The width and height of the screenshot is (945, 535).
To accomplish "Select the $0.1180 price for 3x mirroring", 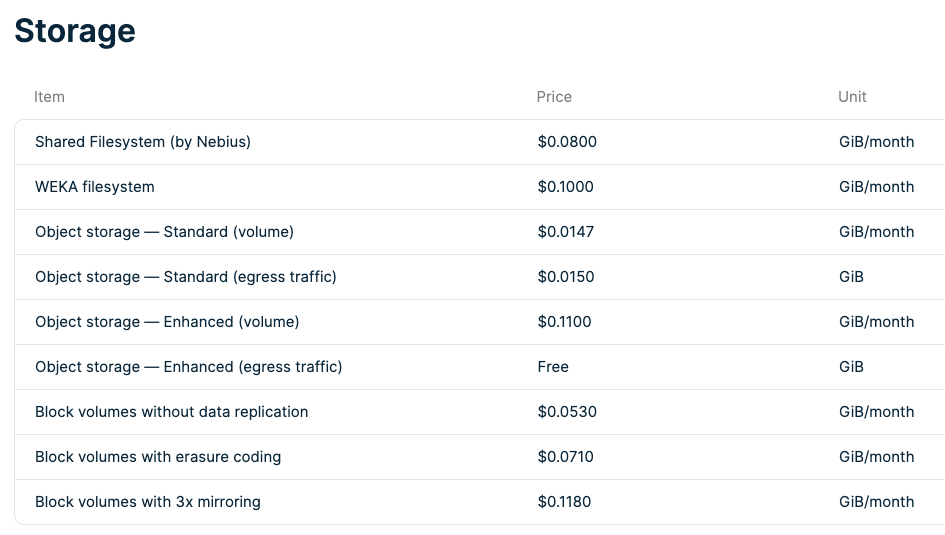I will 565,502.
